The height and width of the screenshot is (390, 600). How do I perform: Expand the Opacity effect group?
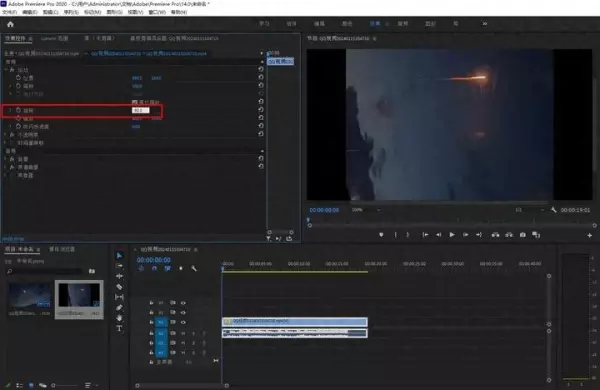(6, 134)
